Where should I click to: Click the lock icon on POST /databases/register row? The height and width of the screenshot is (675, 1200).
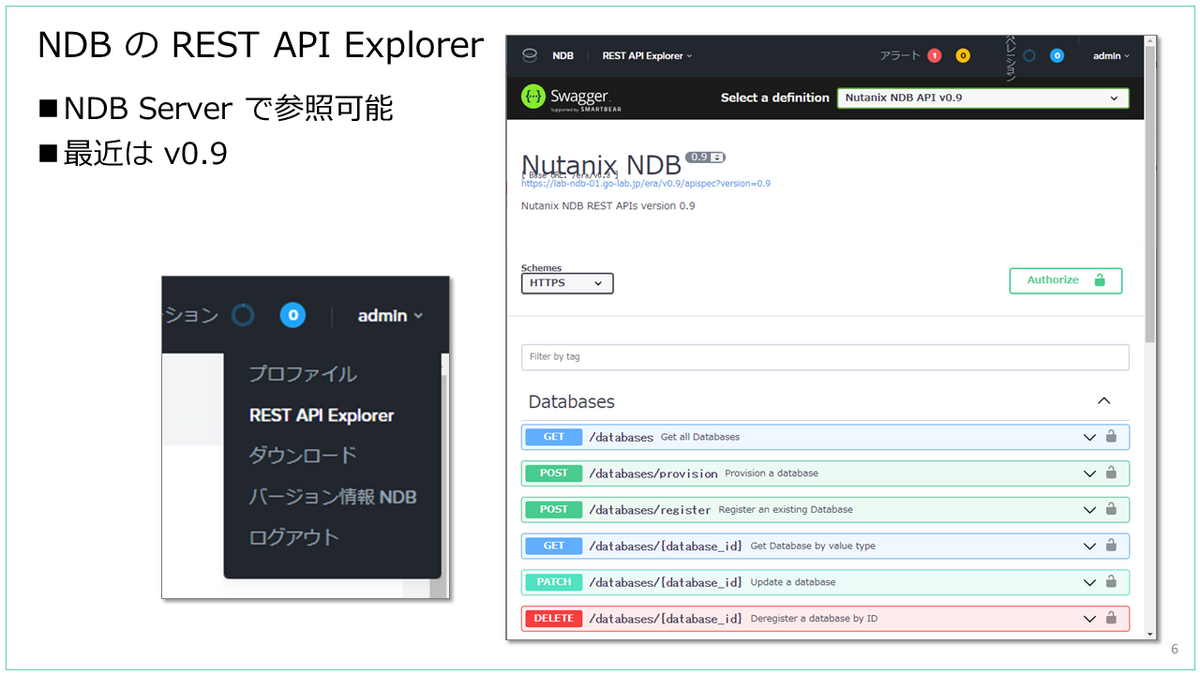1111,509
